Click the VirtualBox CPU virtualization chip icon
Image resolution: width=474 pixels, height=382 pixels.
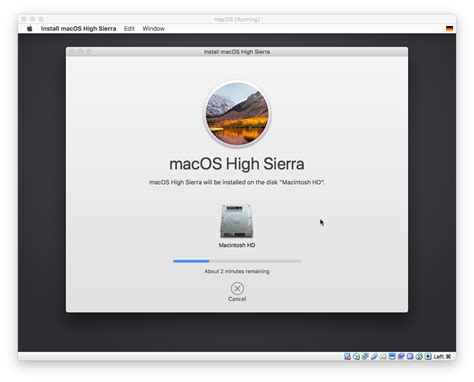pyautogui.click(x=410, y=356)
